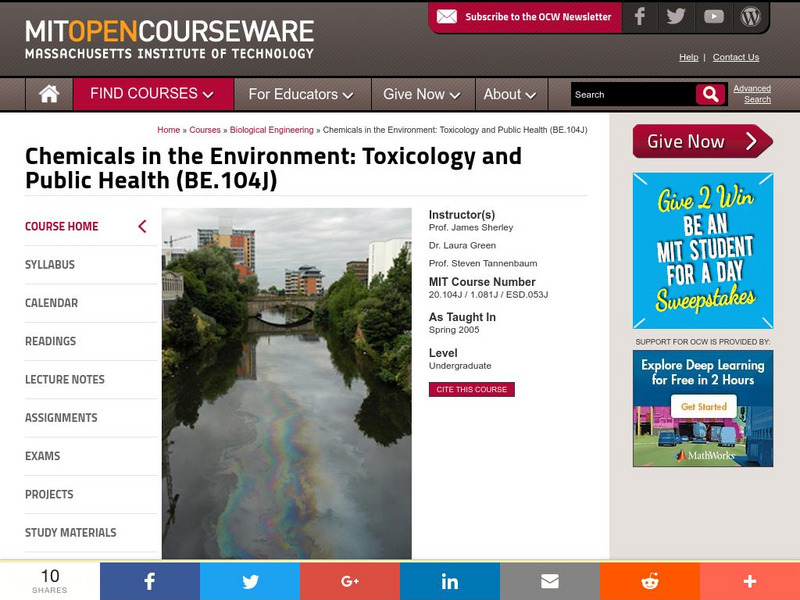Image resolution: width=800 pixels, height=600 pixels.
Task: Click the instructor name Prof. James Sherley
Action: pos(471,228)
